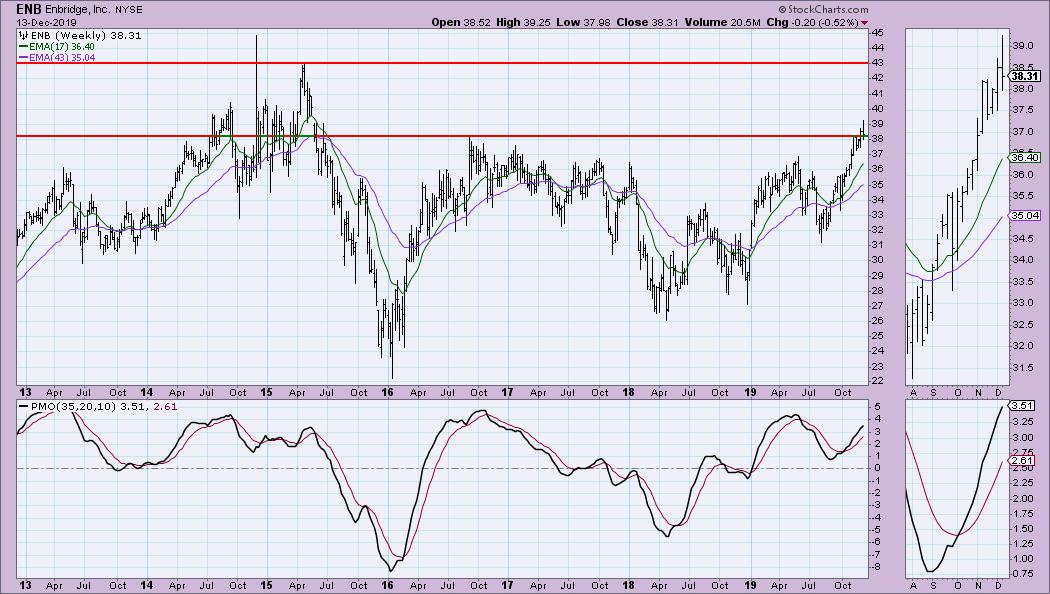Select the 18 year marker on price axis
Image resolution: width=1050 pixels, height=594 pixels.
tap(629, 393)
